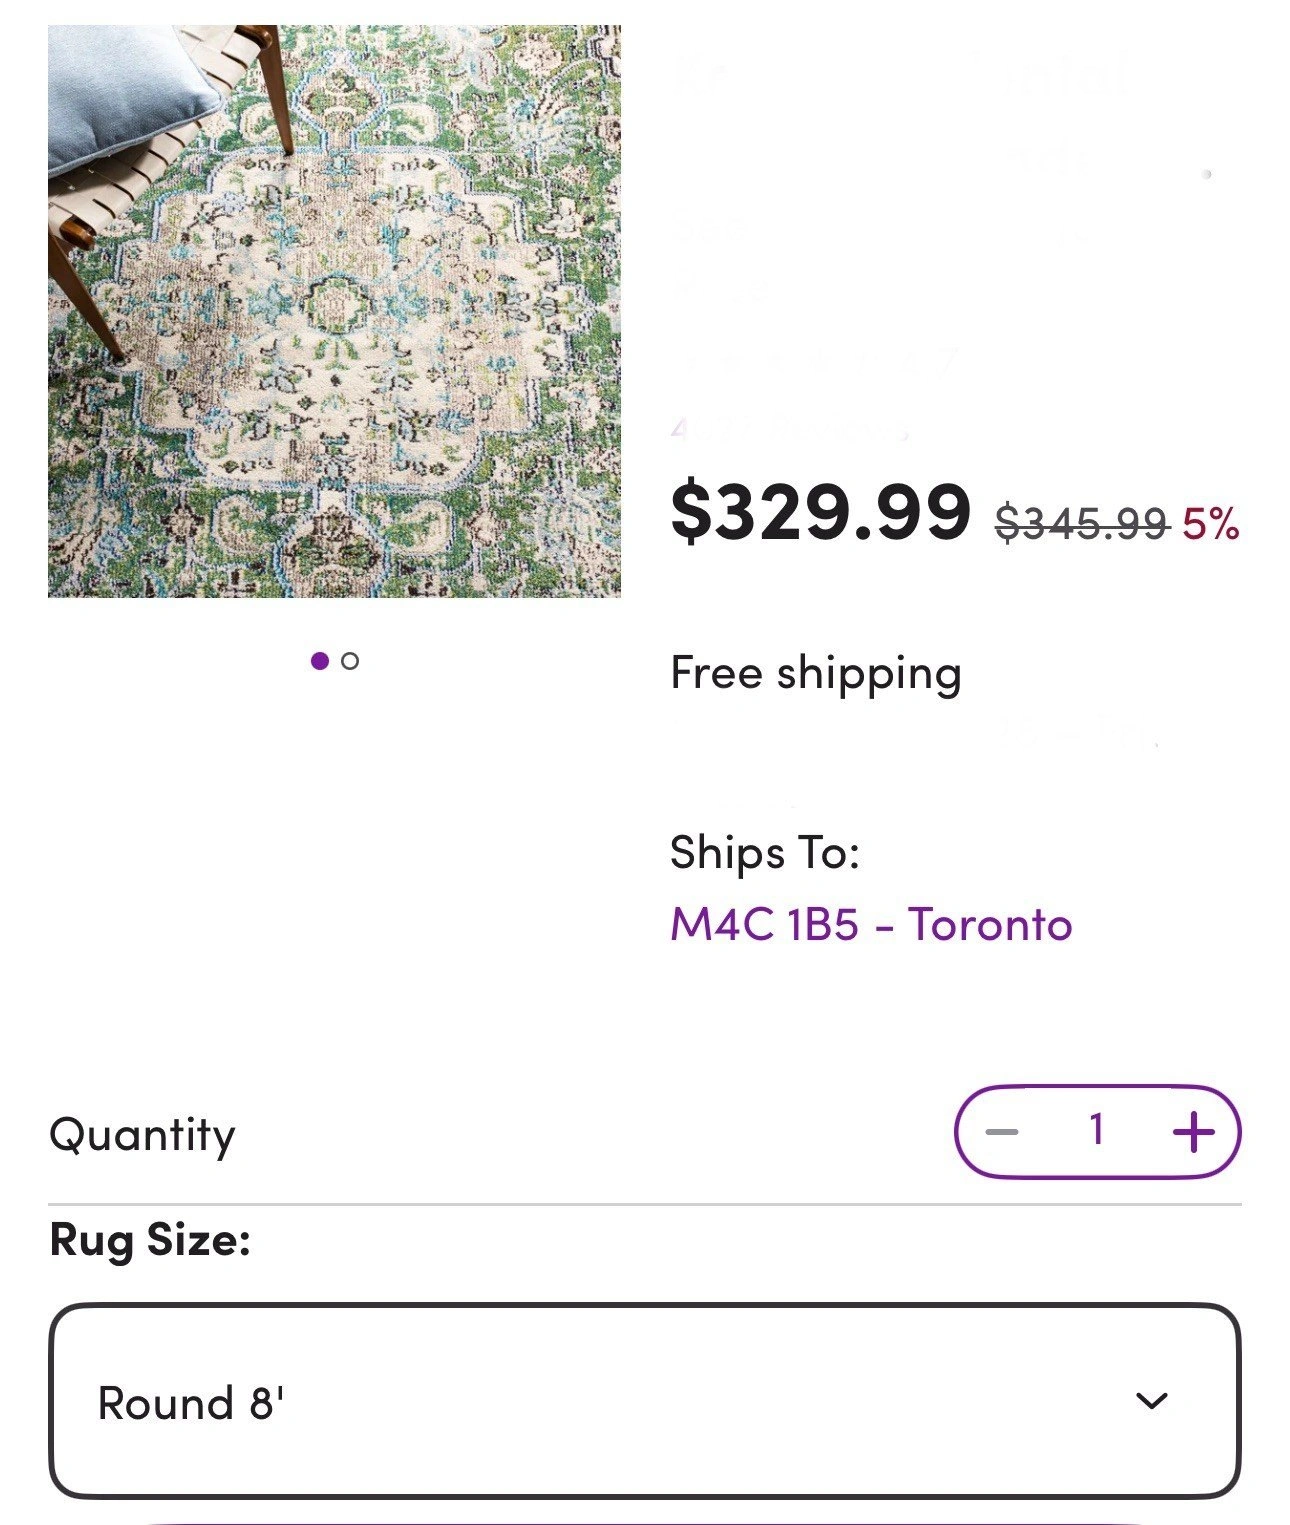The height and width of the screenshot is (1525, 1290).
Task: Click the quantity value field showing 1
Action: point(1096,1130)
